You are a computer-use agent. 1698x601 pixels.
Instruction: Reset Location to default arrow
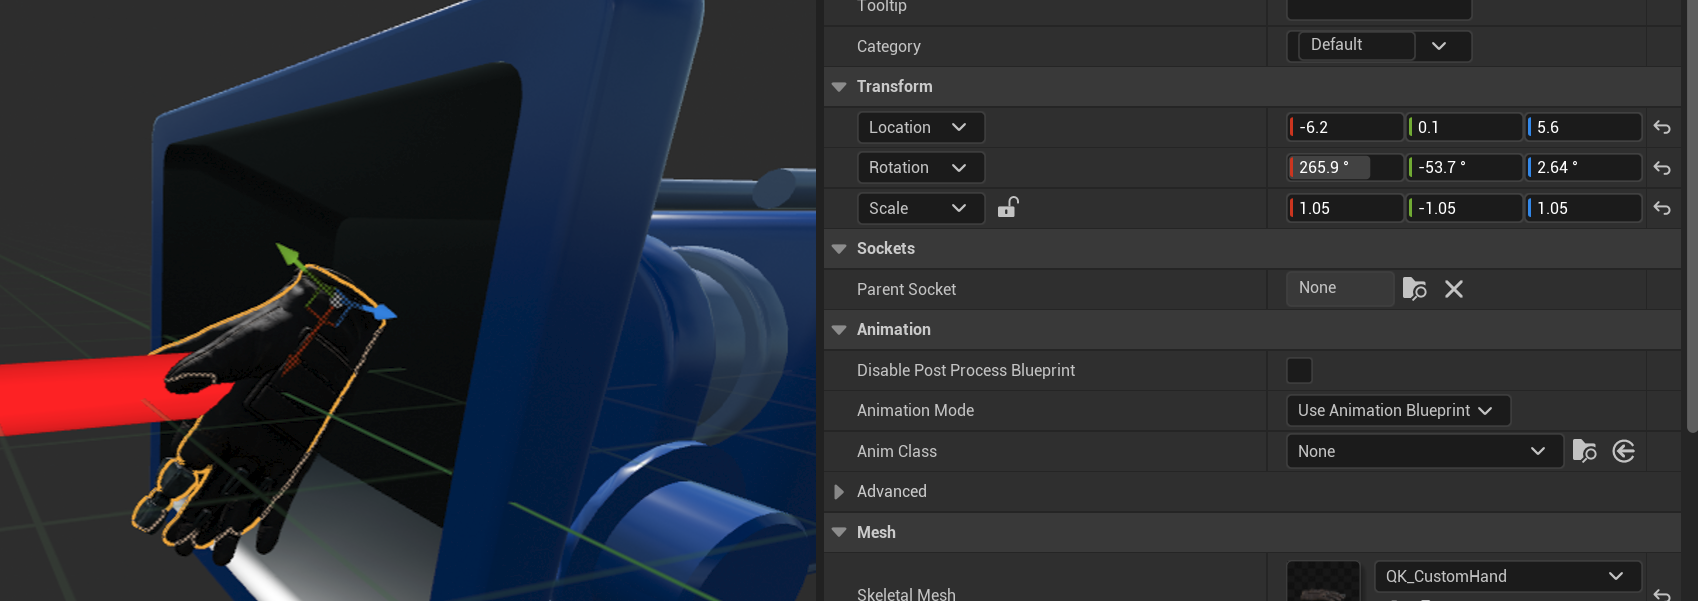(x=1662, y=127)
